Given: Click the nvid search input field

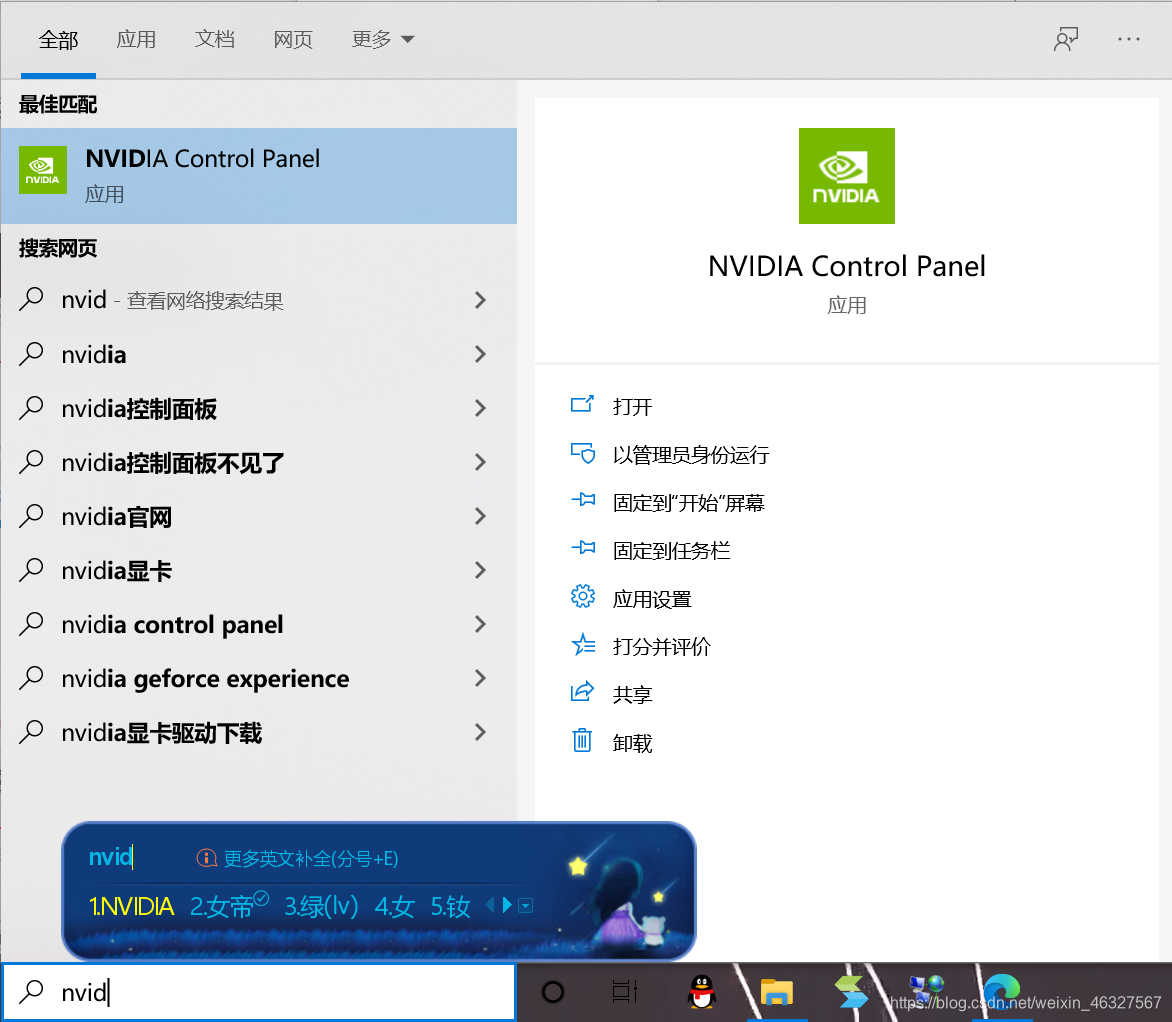Looking at the screenshot, I should point(259,992).
